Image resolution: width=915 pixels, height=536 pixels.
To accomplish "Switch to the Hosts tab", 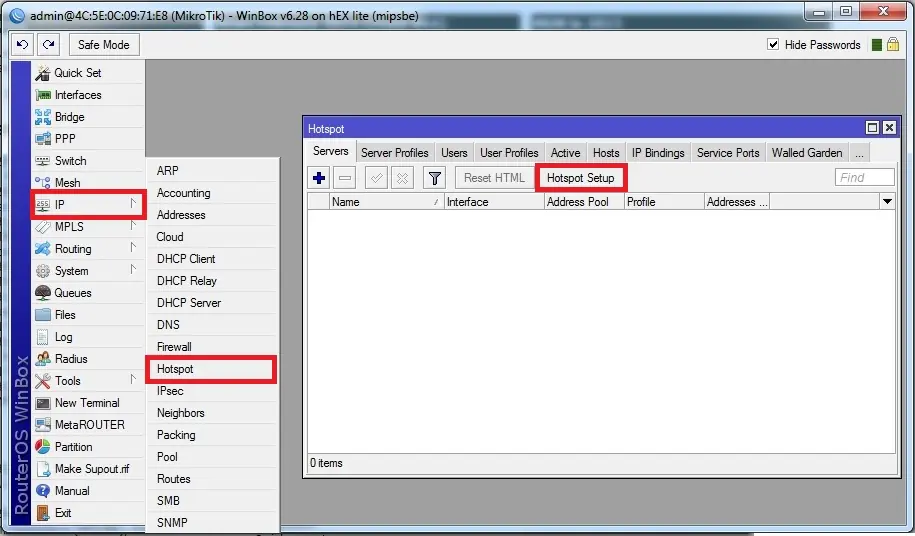I will 606,153.
